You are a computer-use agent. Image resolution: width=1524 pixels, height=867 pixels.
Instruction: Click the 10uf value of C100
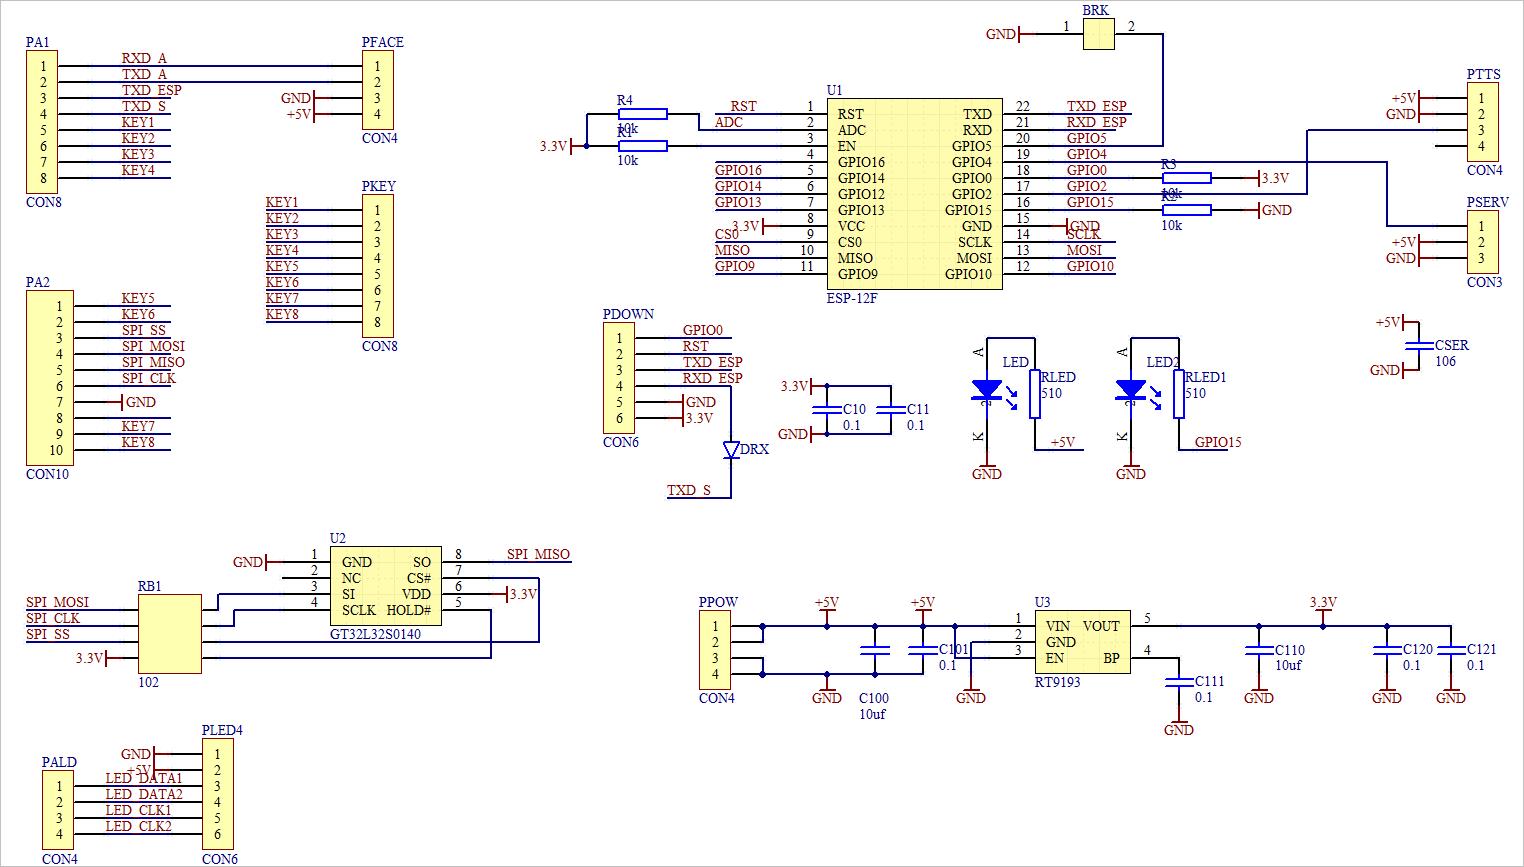coord(872,714)
